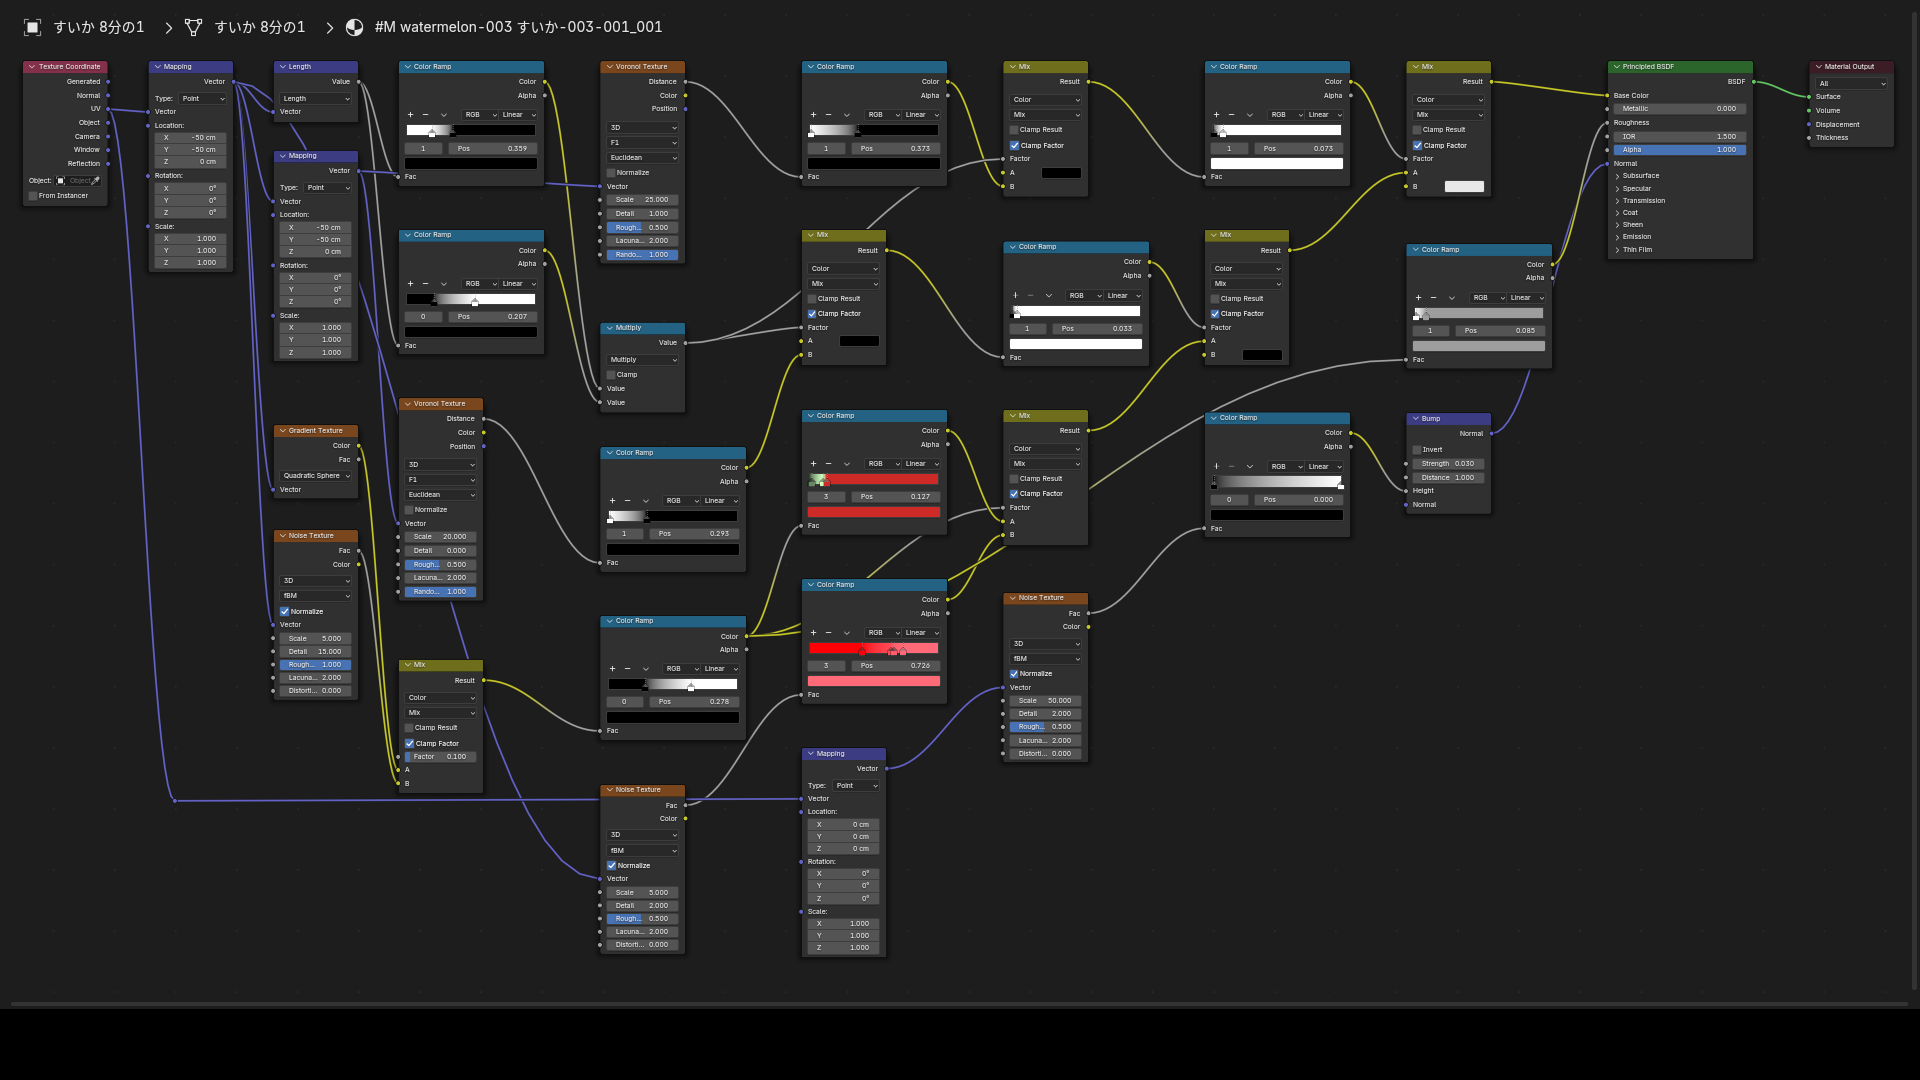Collapse the Texture Coordinate node
Viewport: 1920px width, 1080px height.
(x=32, y=67)
